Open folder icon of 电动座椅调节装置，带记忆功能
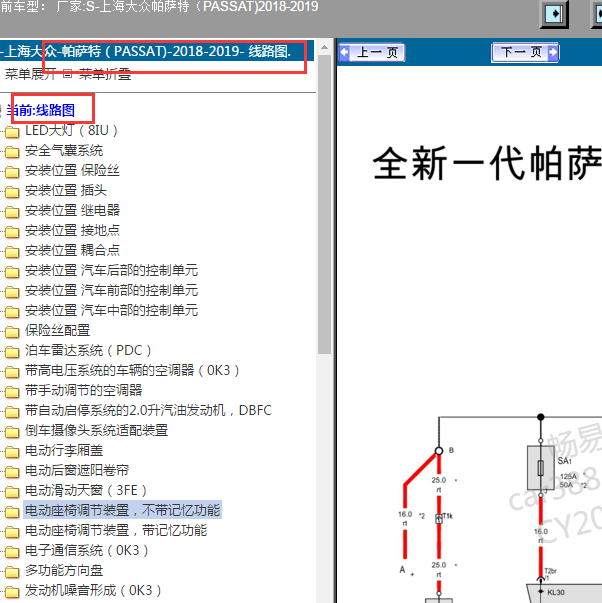This screenshot has width=602, height=603. pyautogui.click(x=12, y=532)
